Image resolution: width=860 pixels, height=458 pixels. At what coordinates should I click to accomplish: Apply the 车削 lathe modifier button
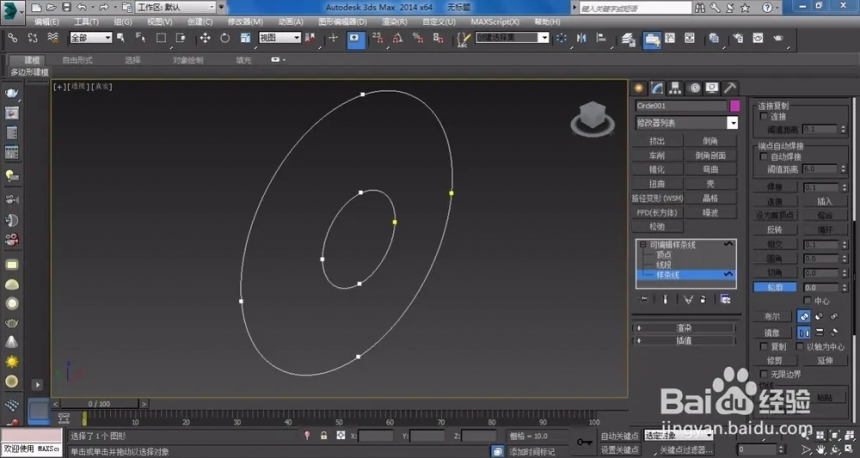tap(657, 155)
